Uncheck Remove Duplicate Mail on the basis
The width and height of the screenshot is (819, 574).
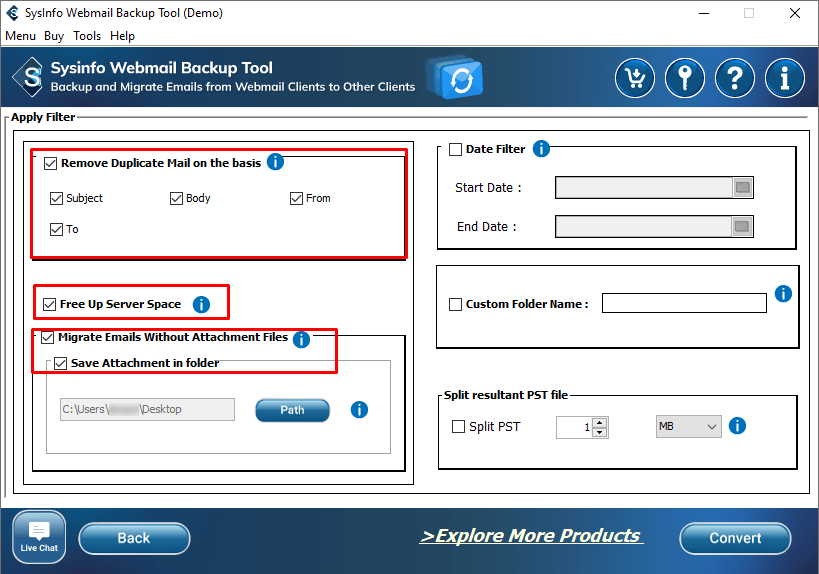[50, 163]
